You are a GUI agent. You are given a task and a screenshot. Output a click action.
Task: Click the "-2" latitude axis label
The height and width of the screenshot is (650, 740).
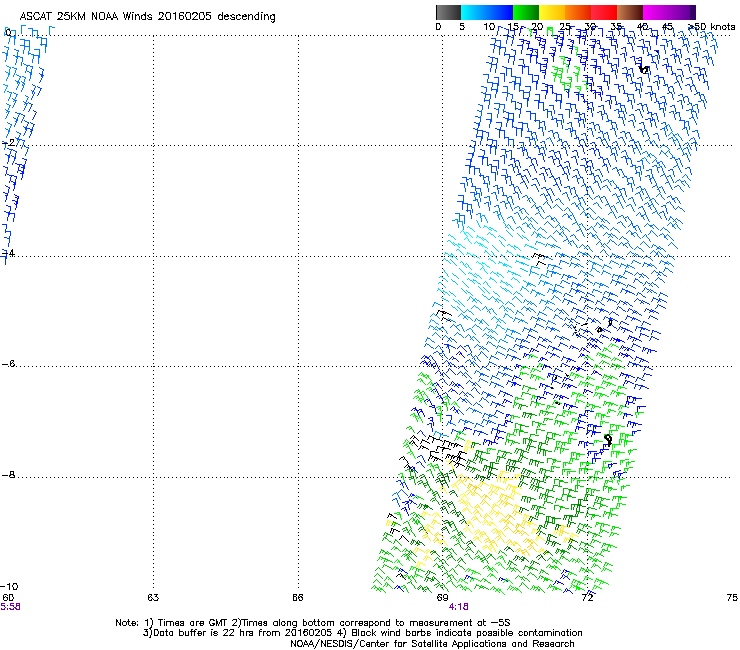[8, 143]
